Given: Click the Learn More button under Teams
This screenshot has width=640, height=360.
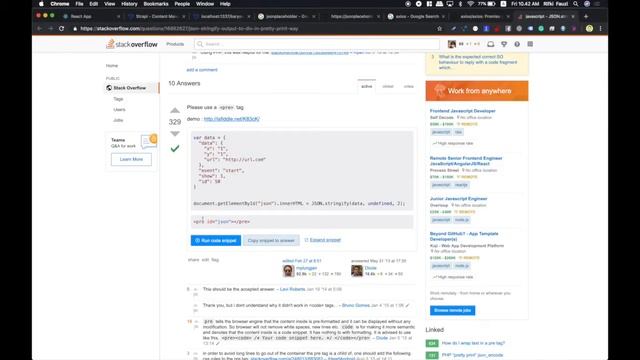Looking at the screenshot, I should (x=131, y=159).
